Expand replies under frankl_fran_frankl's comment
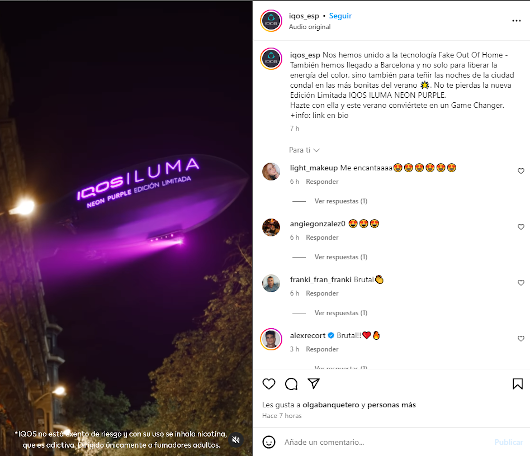 (341, 313)
